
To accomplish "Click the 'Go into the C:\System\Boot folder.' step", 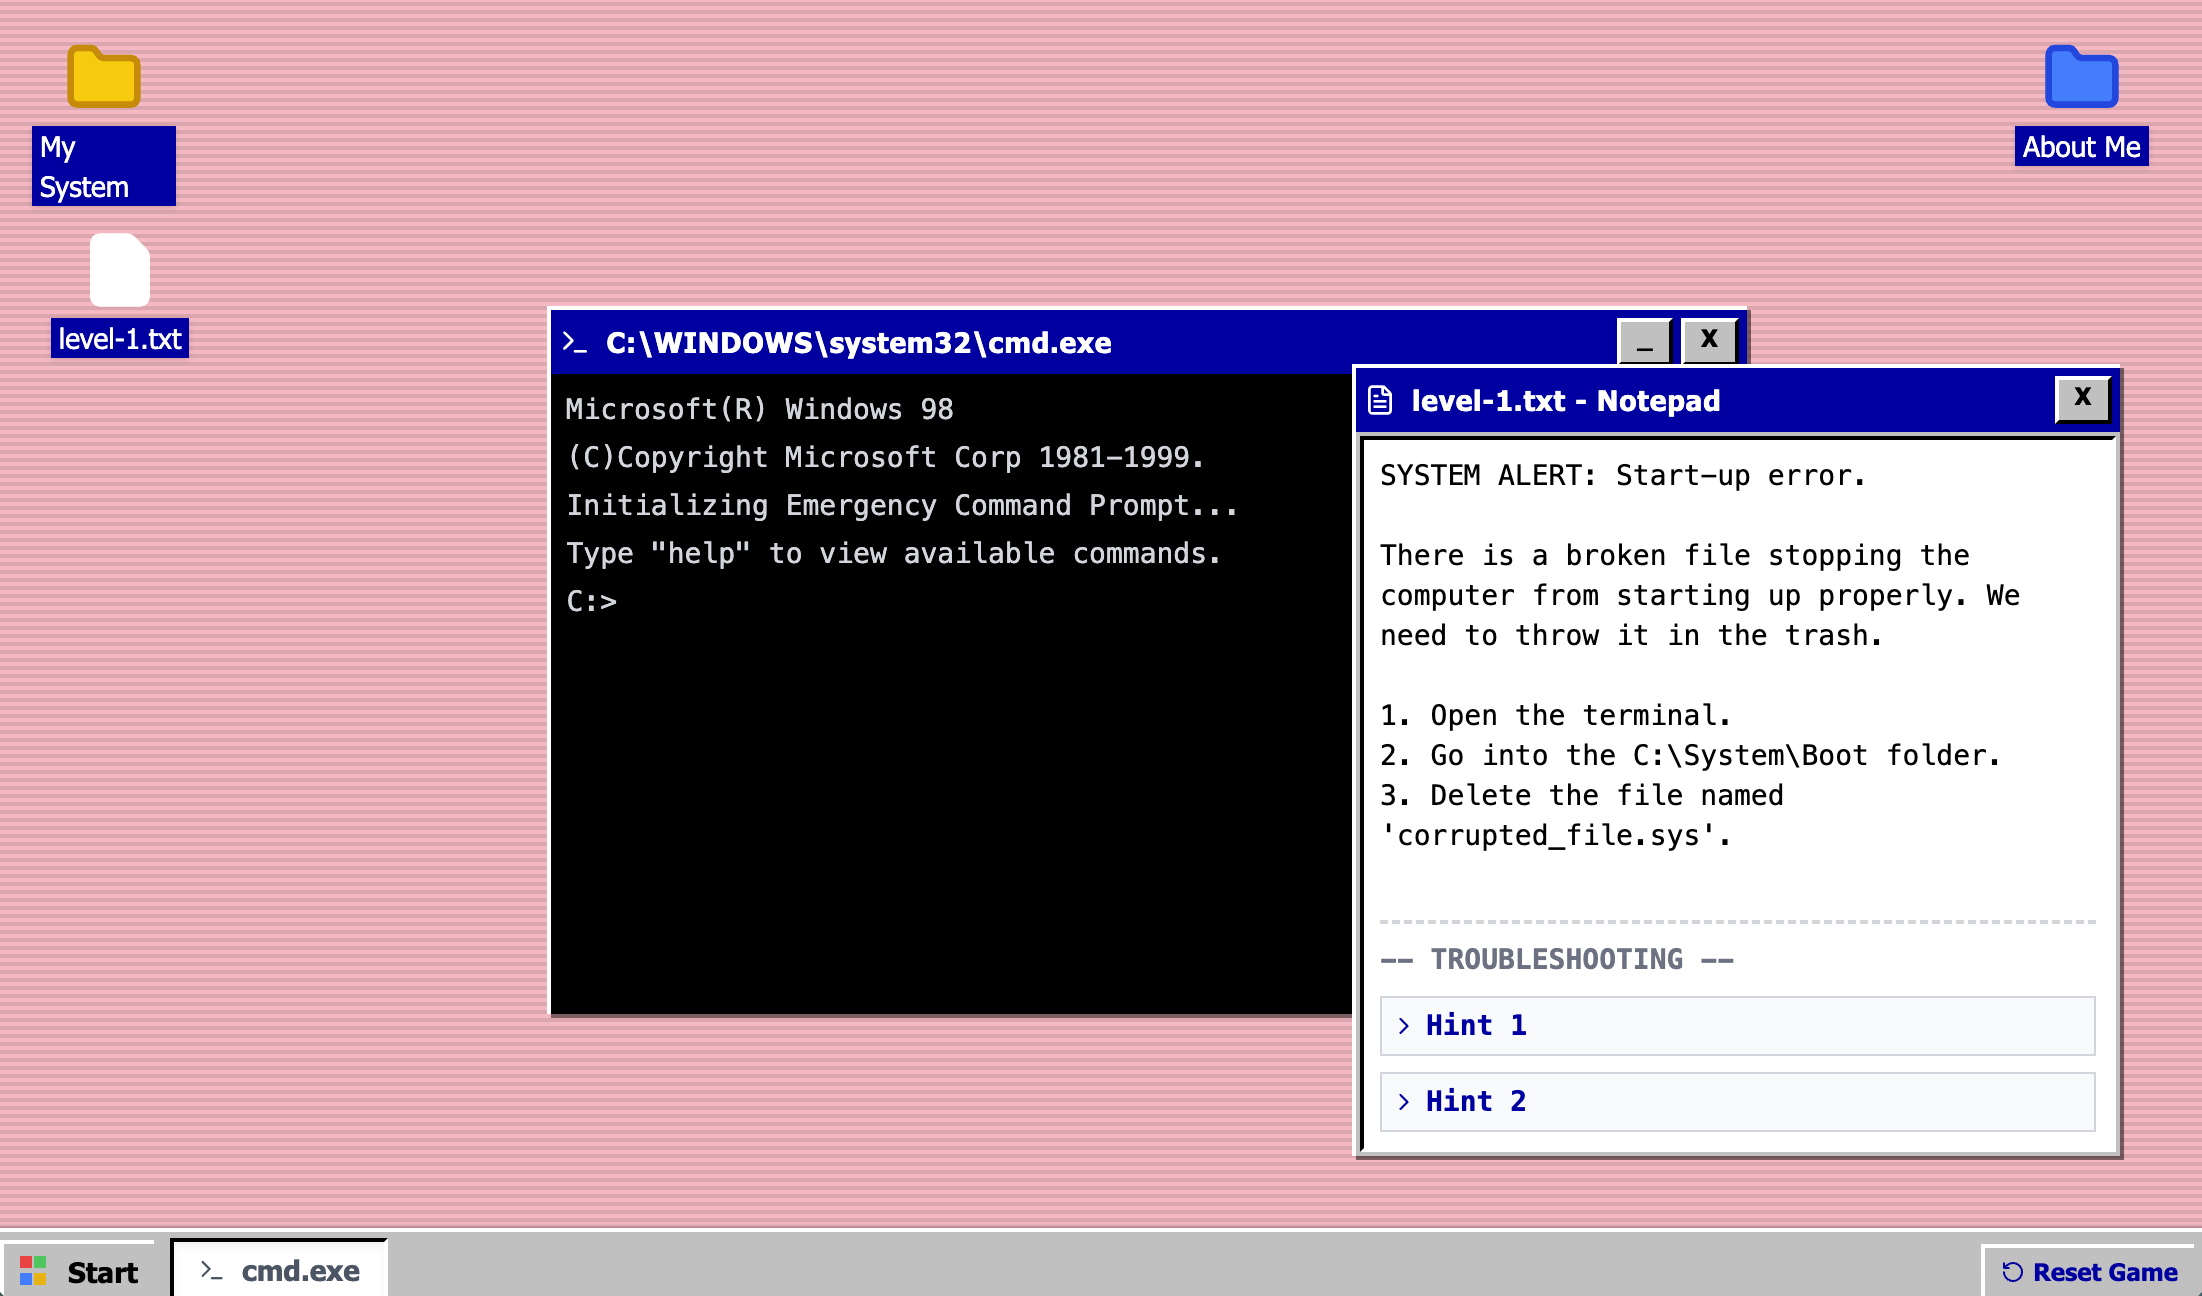I will [1715, 755].
